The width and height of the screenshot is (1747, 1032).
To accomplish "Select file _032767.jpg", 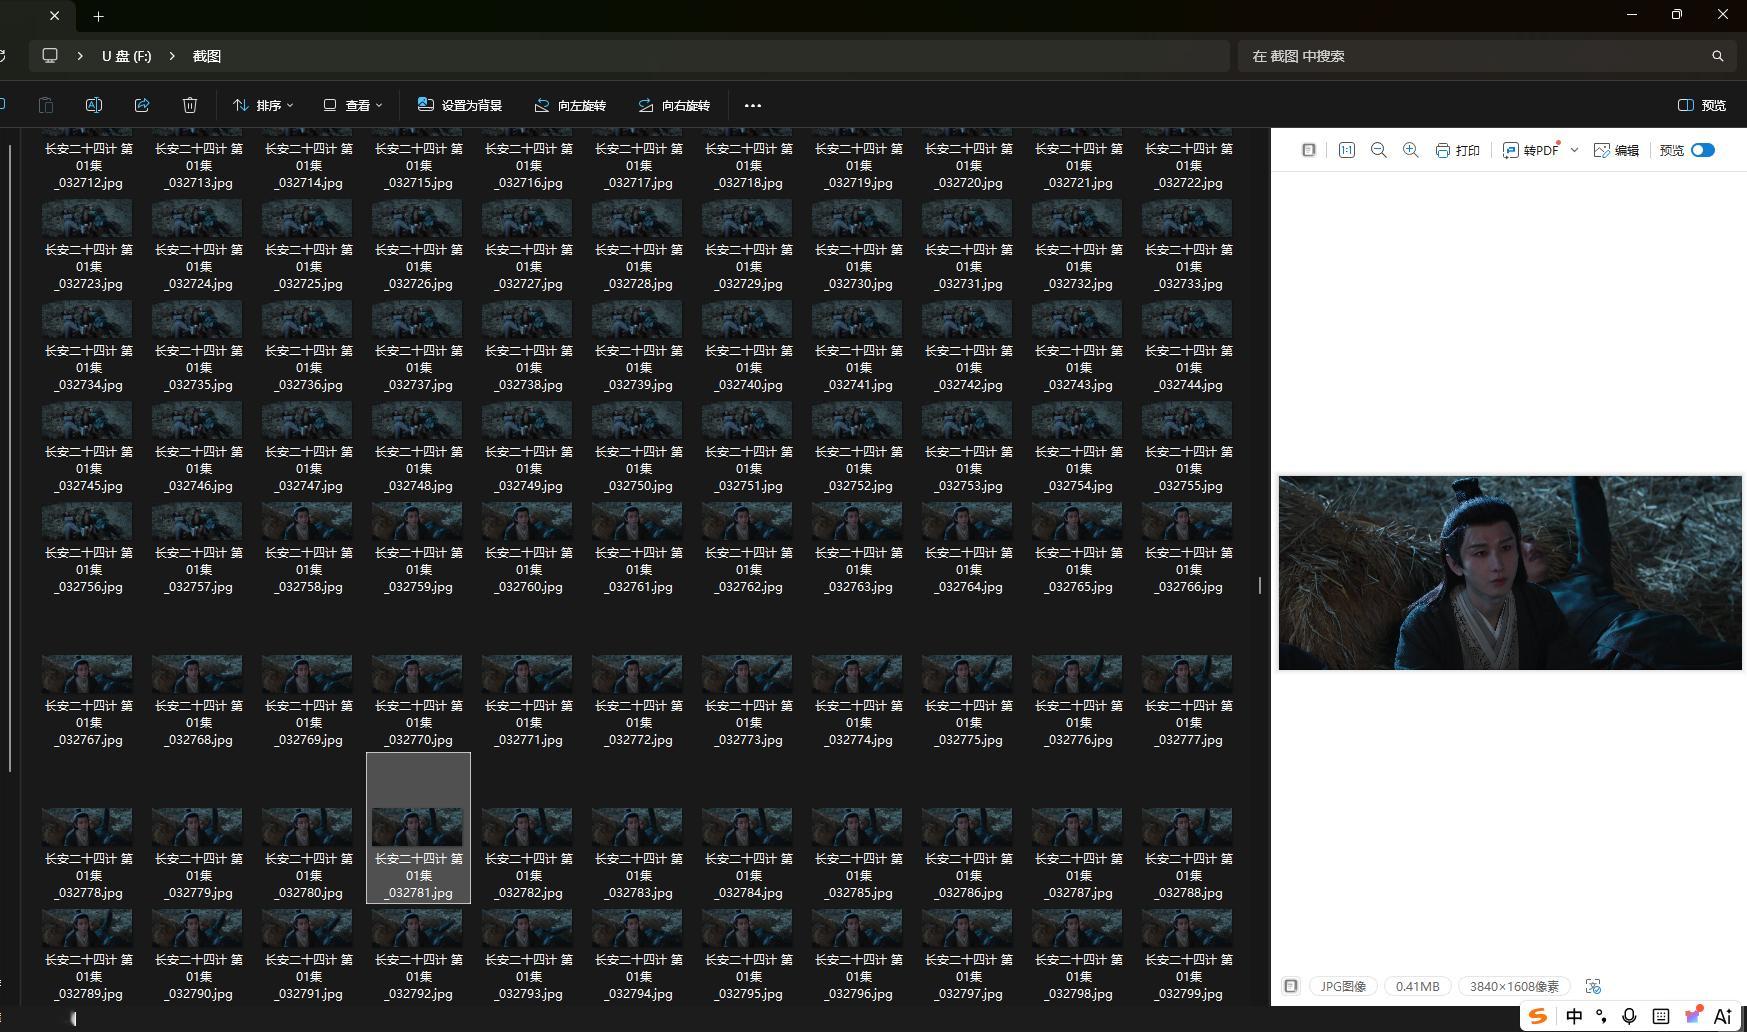I will point(88,701).
